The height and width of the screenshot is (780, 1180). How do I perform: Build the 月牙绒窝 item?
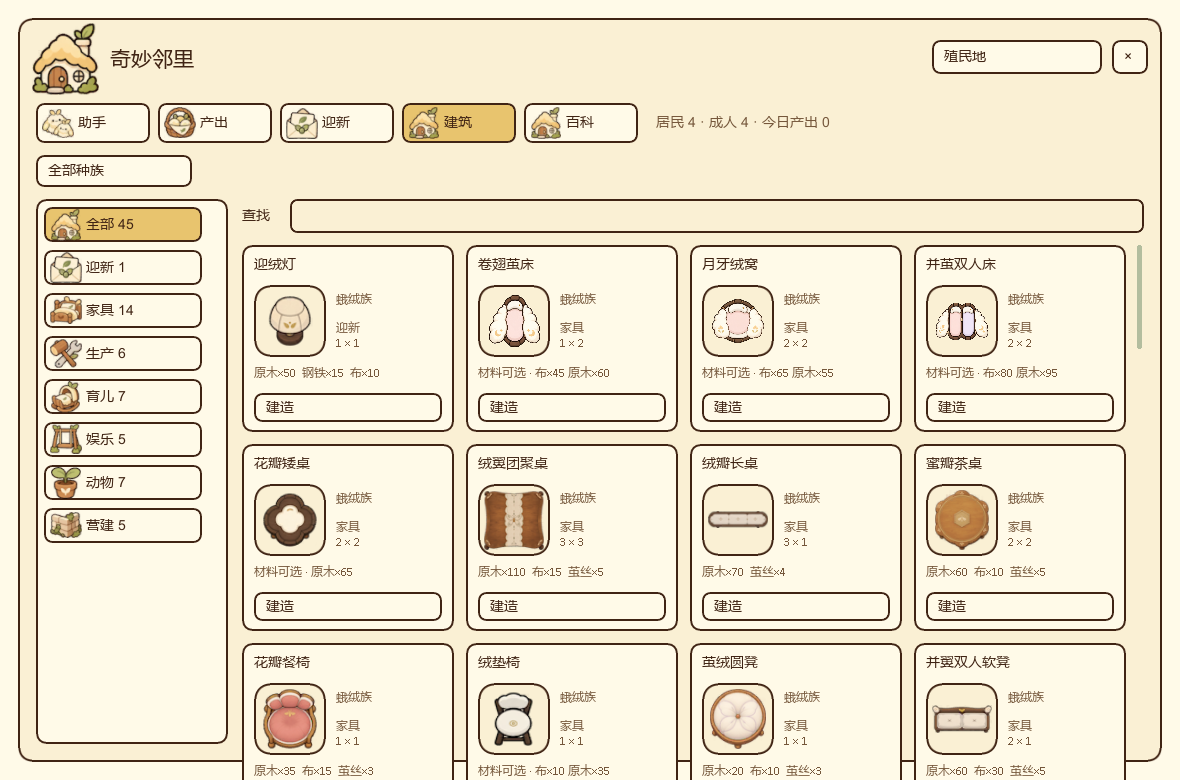pos(795,407)
